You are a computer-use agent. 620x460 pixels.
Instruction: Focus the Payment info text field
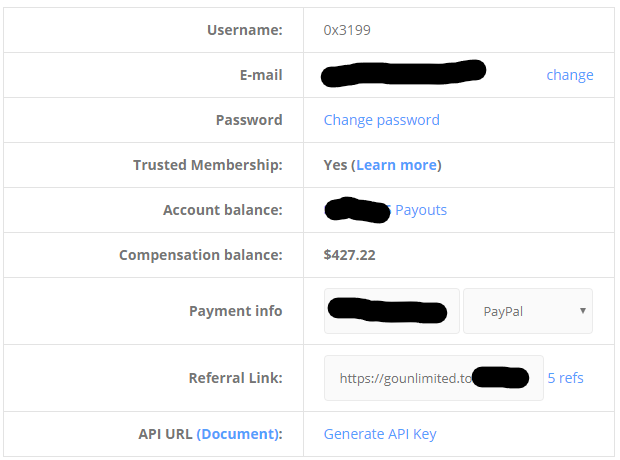click(391, 311)
